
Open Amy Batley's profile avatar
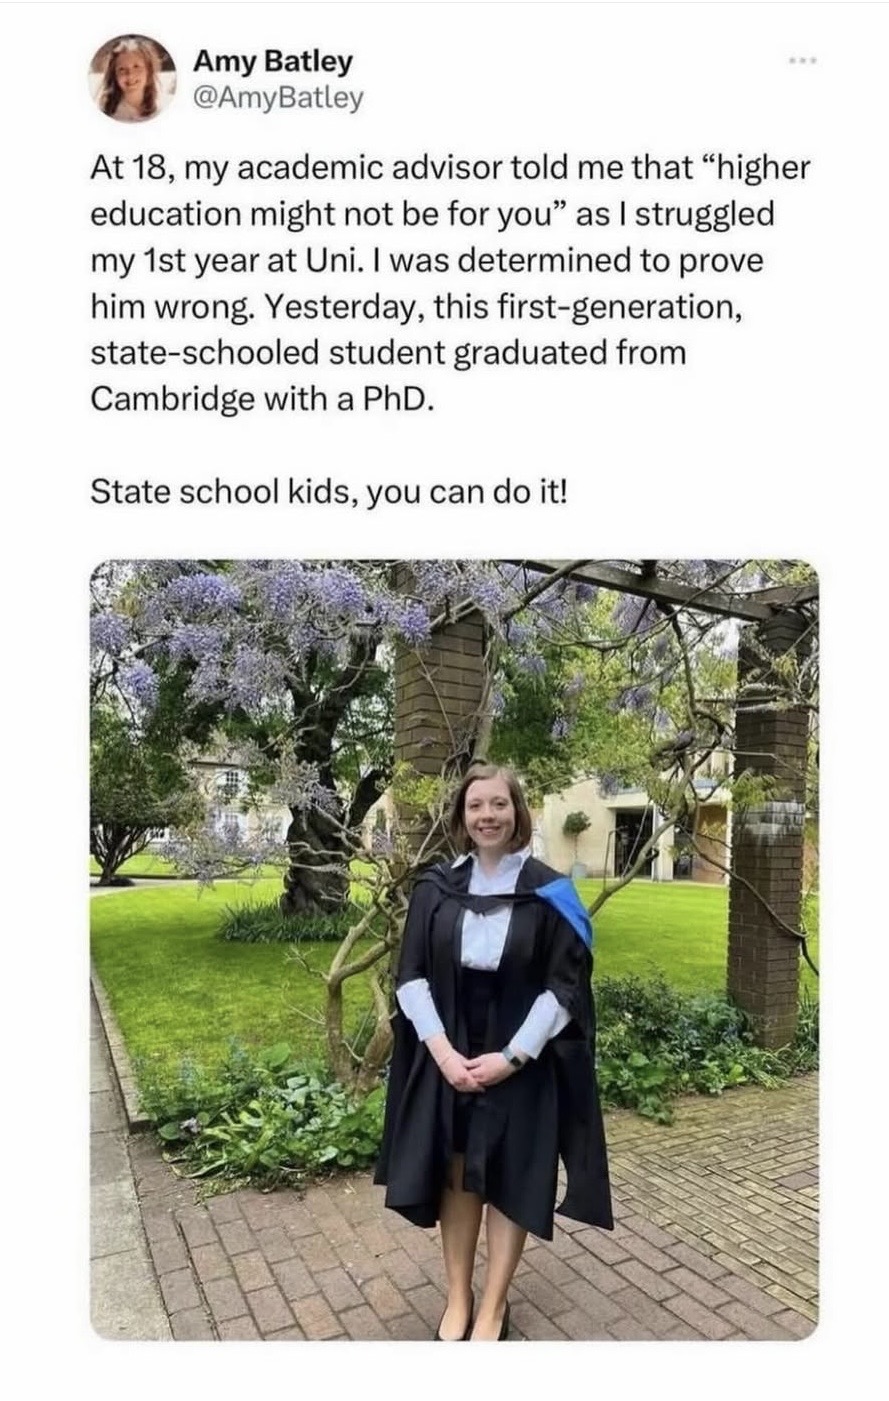pos(133,78)
